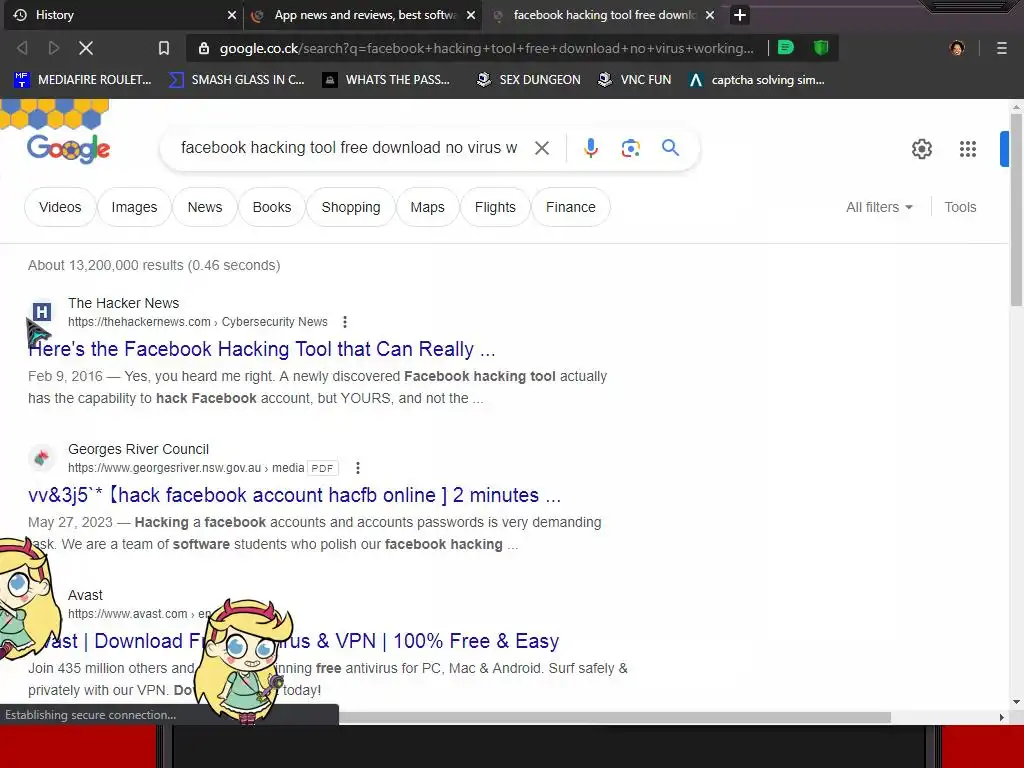Screen dimensions: 1024x768
Task: Clear the search box with X
Action: point(541,148)
